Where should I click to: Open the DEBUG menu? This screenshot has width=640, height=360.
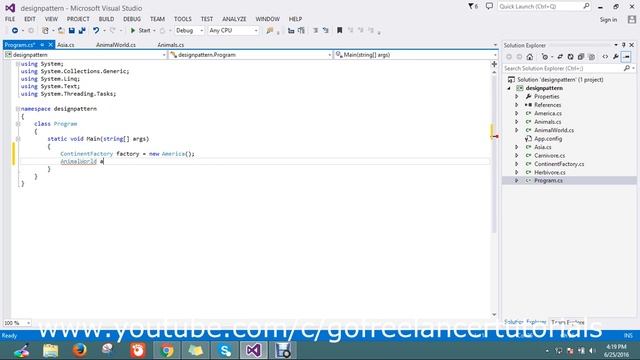132,19
